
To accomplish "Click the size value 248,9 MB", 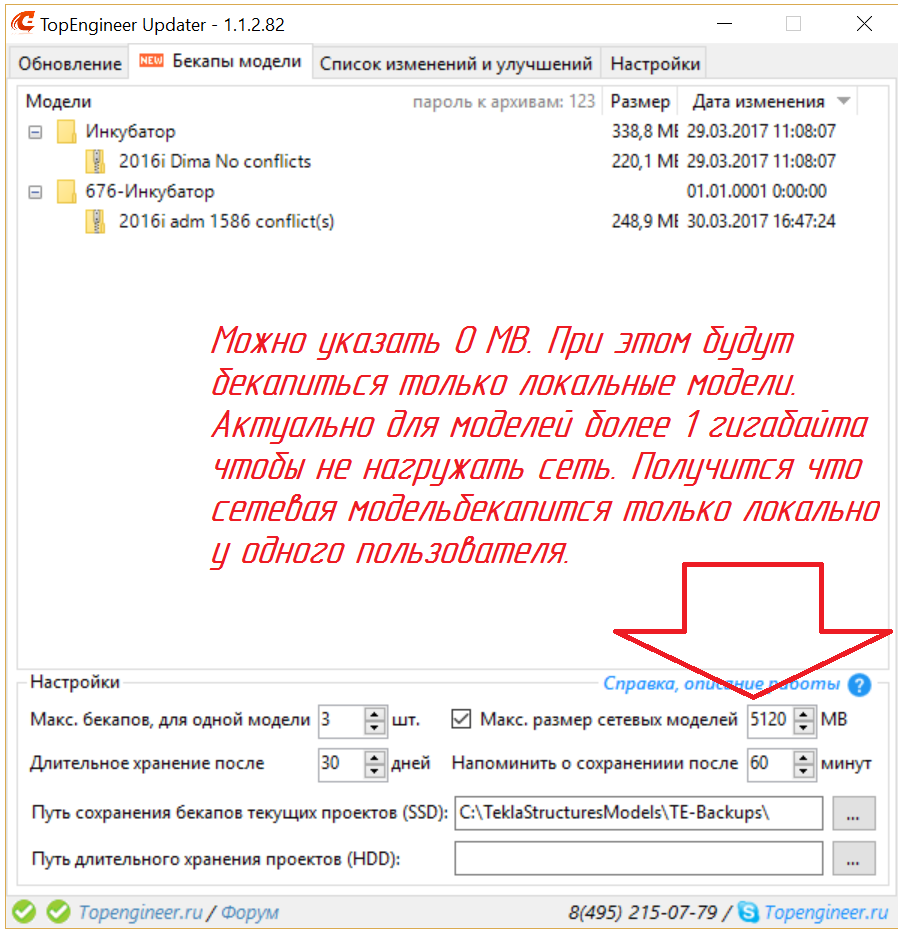I will pos(645,222).
